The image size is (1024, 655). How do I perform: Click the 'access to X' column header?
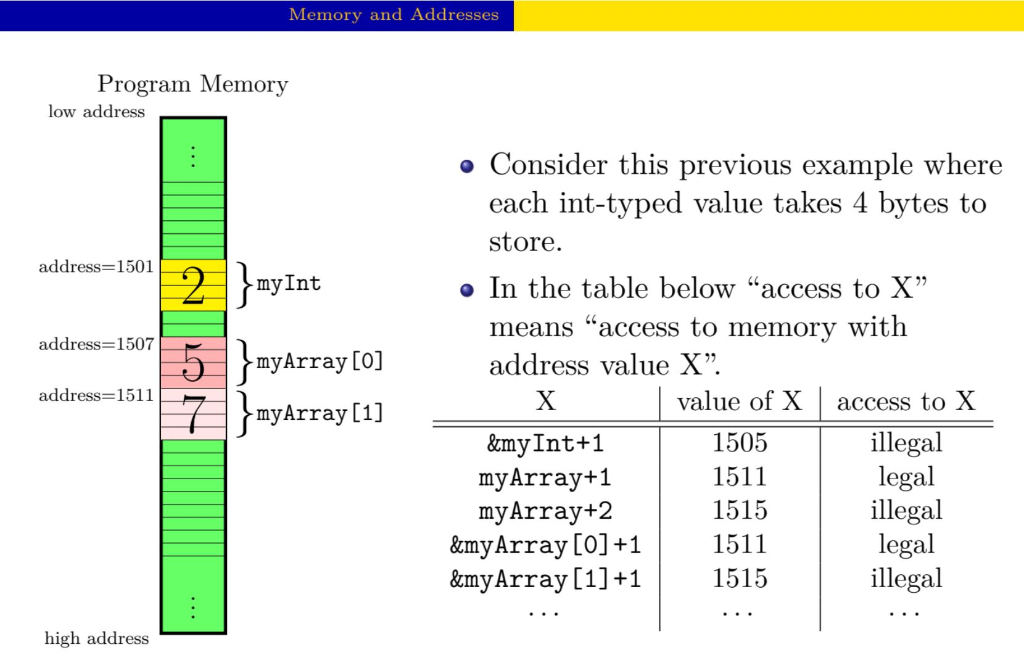tap(905, 402)
